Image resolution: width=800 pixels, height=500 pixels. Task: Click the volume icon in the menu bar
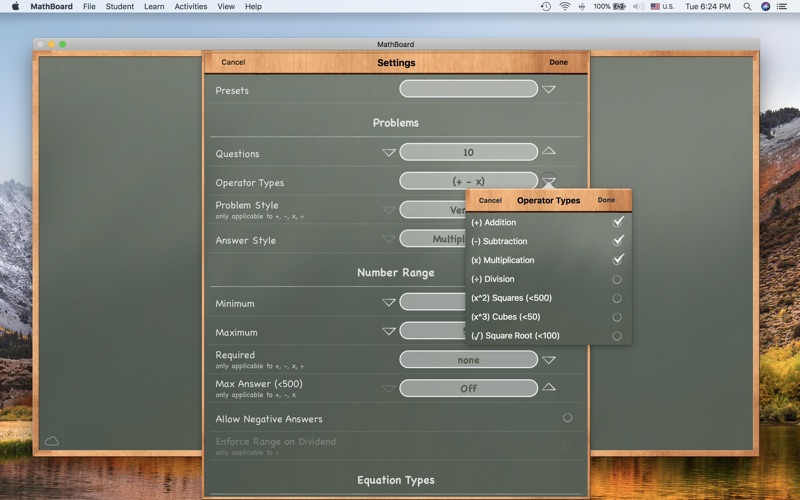(x=638, y=7)
